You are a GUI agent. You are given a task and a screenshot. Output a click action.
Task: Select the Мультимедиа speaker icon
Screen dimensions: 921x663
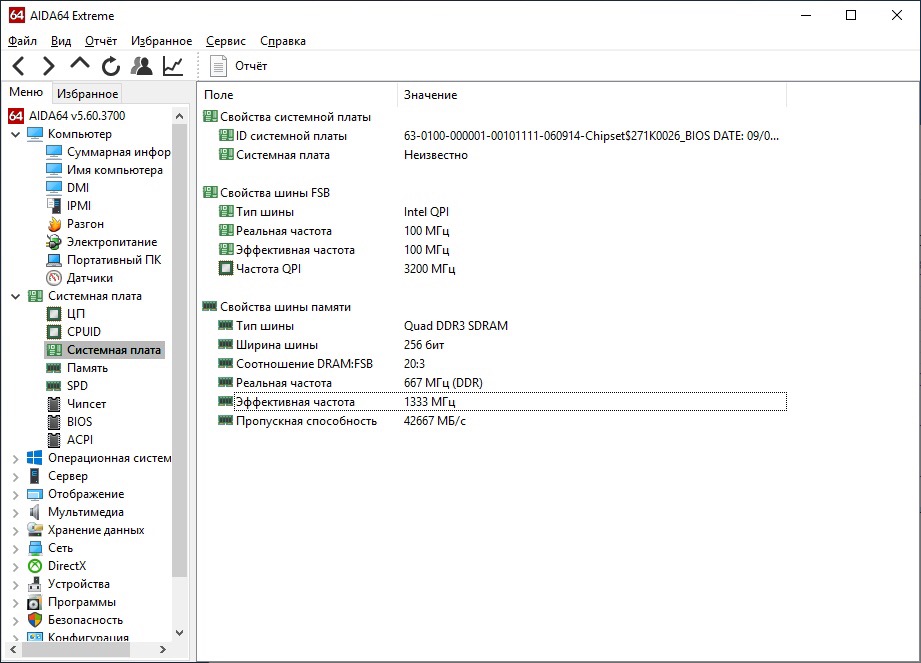[x=35, y=512]
